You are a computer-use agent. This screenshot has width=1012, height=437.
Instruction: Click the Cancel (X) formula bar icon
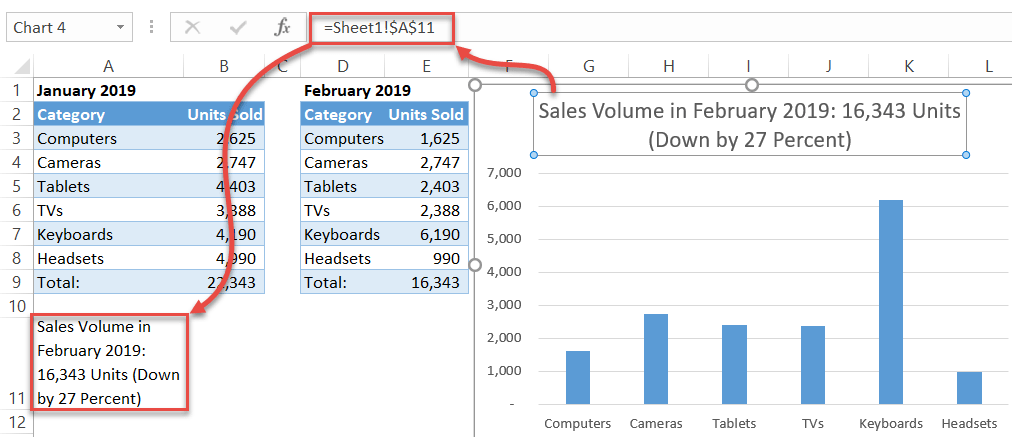tap(192, 28)
